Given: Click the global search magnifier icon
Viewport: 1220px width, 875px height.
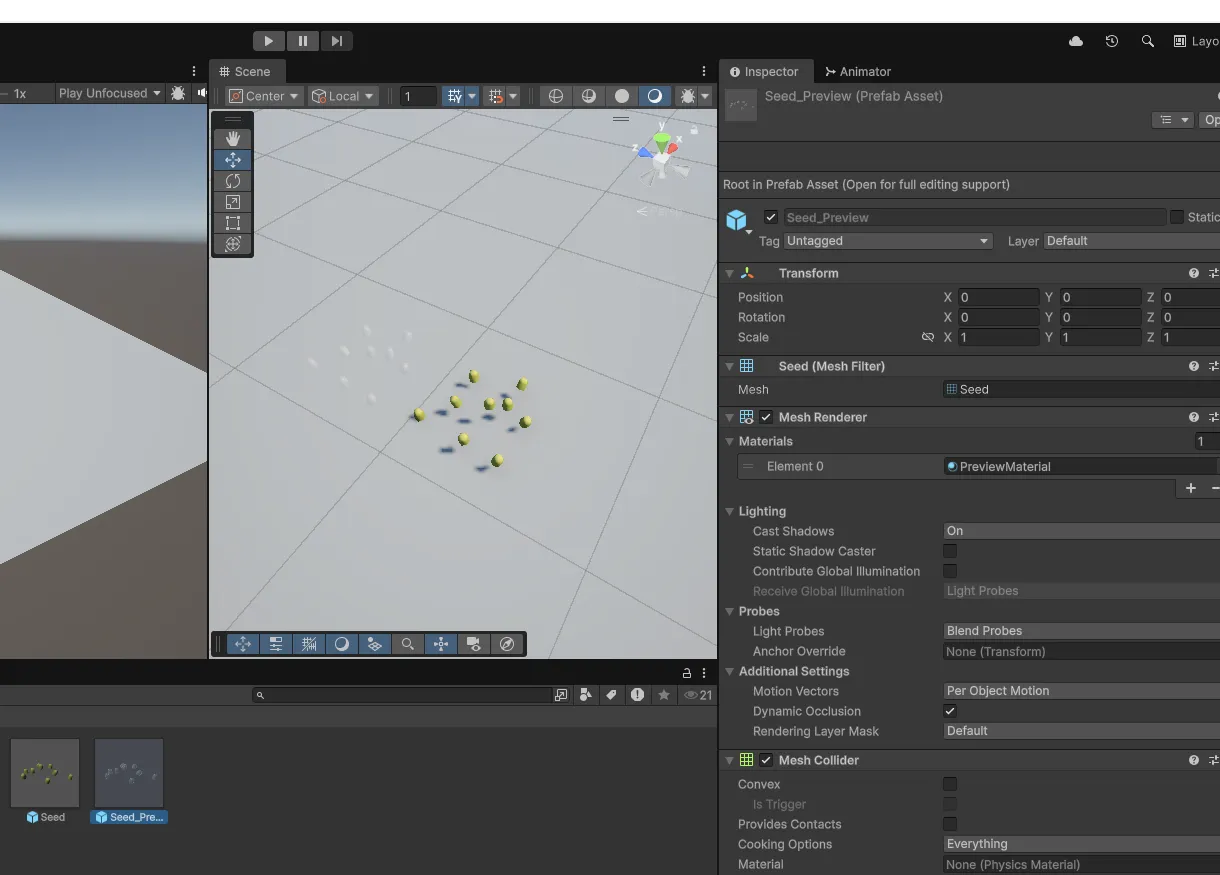Looking at the screenshot, I should point(1148,41).
